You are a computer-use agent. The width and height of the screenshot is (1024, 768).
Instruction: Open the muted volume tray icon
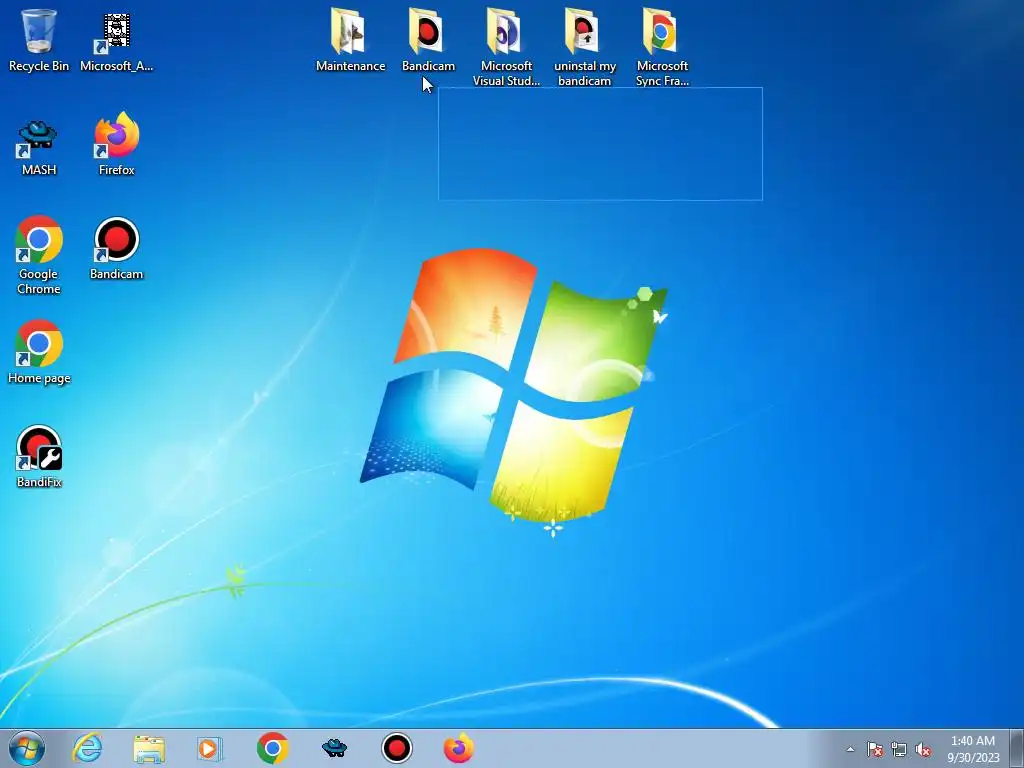[x=923, y=749]
